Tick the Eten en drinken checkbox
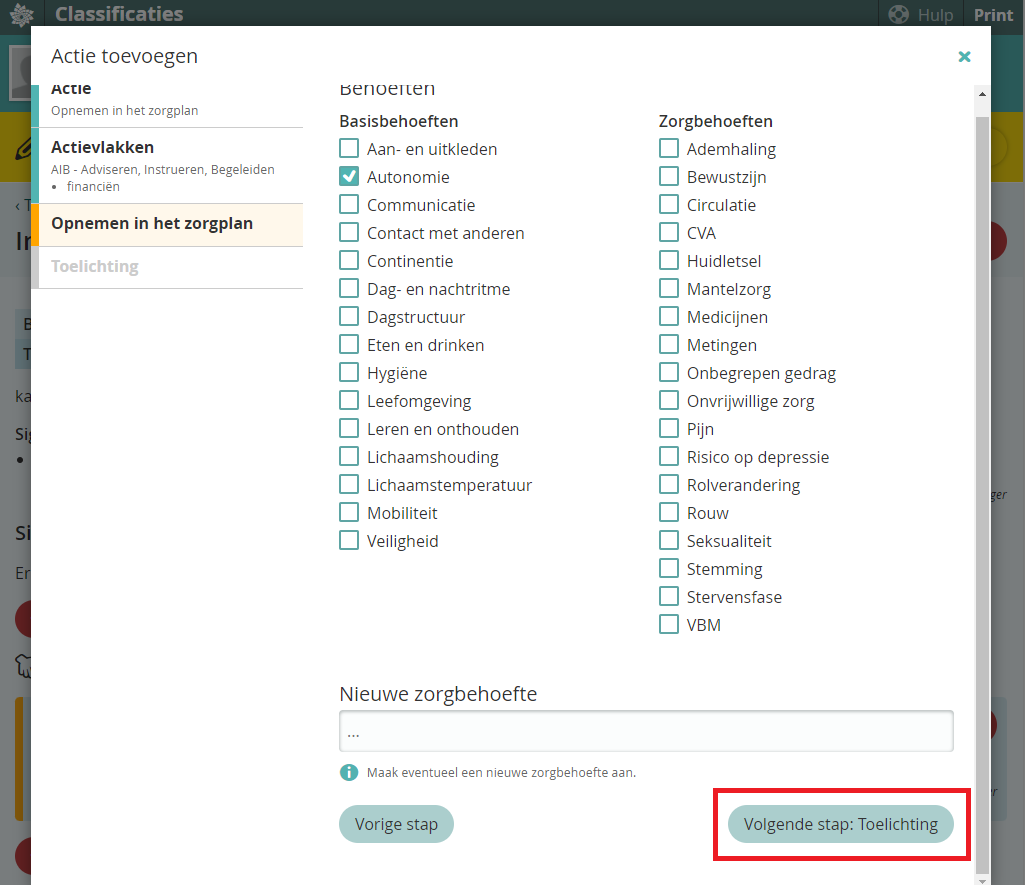 coord(349,345)
